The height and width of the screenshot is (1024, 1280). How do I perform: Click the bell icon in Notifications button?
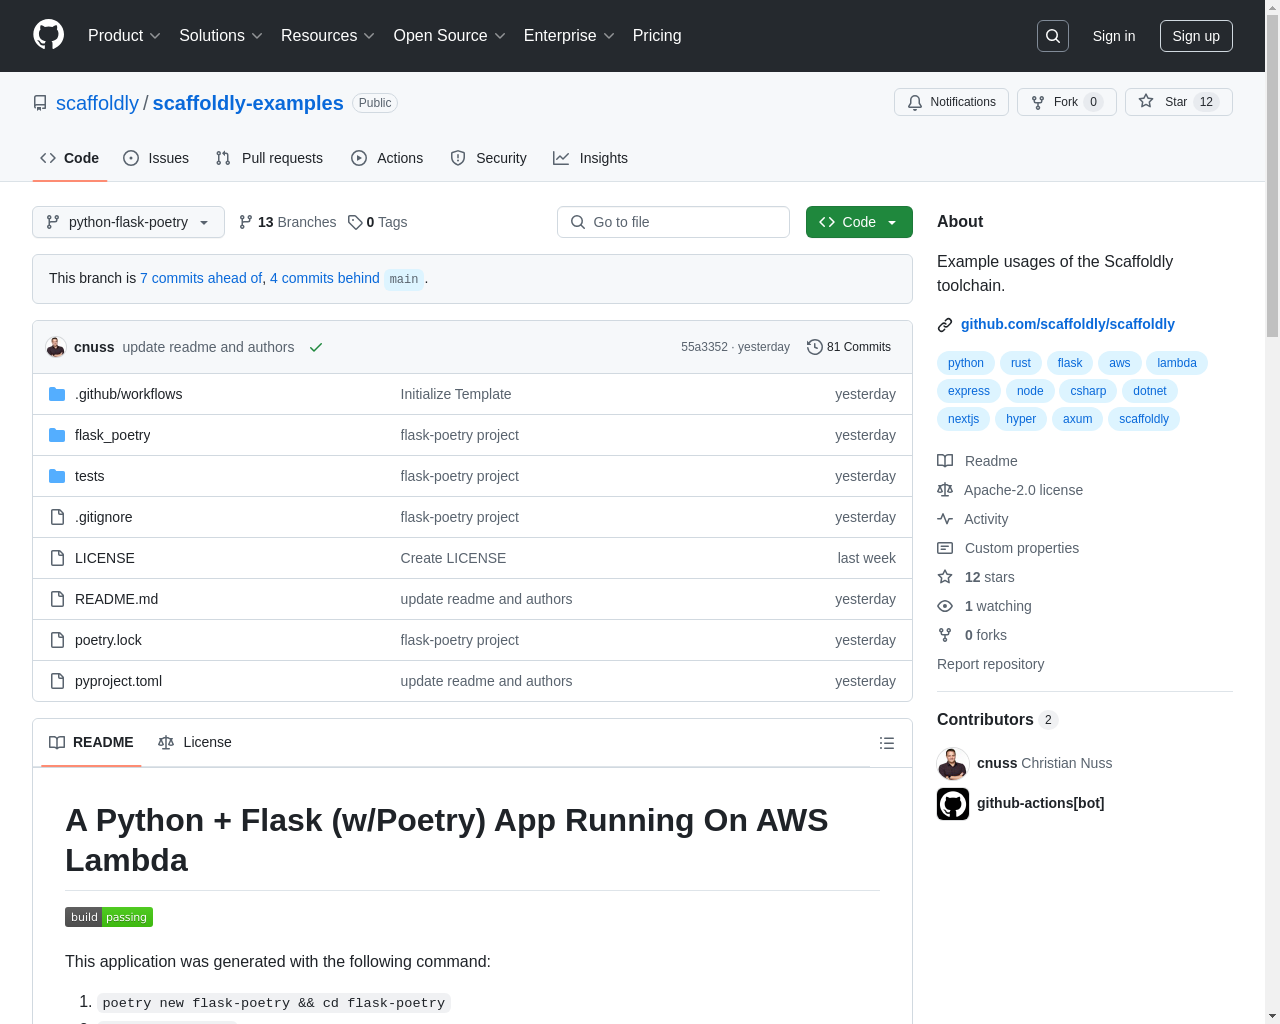(915, 102)
